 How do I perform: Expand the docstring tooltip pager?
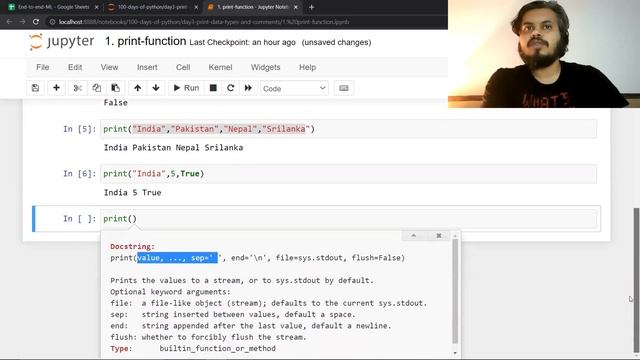[413, 236]
